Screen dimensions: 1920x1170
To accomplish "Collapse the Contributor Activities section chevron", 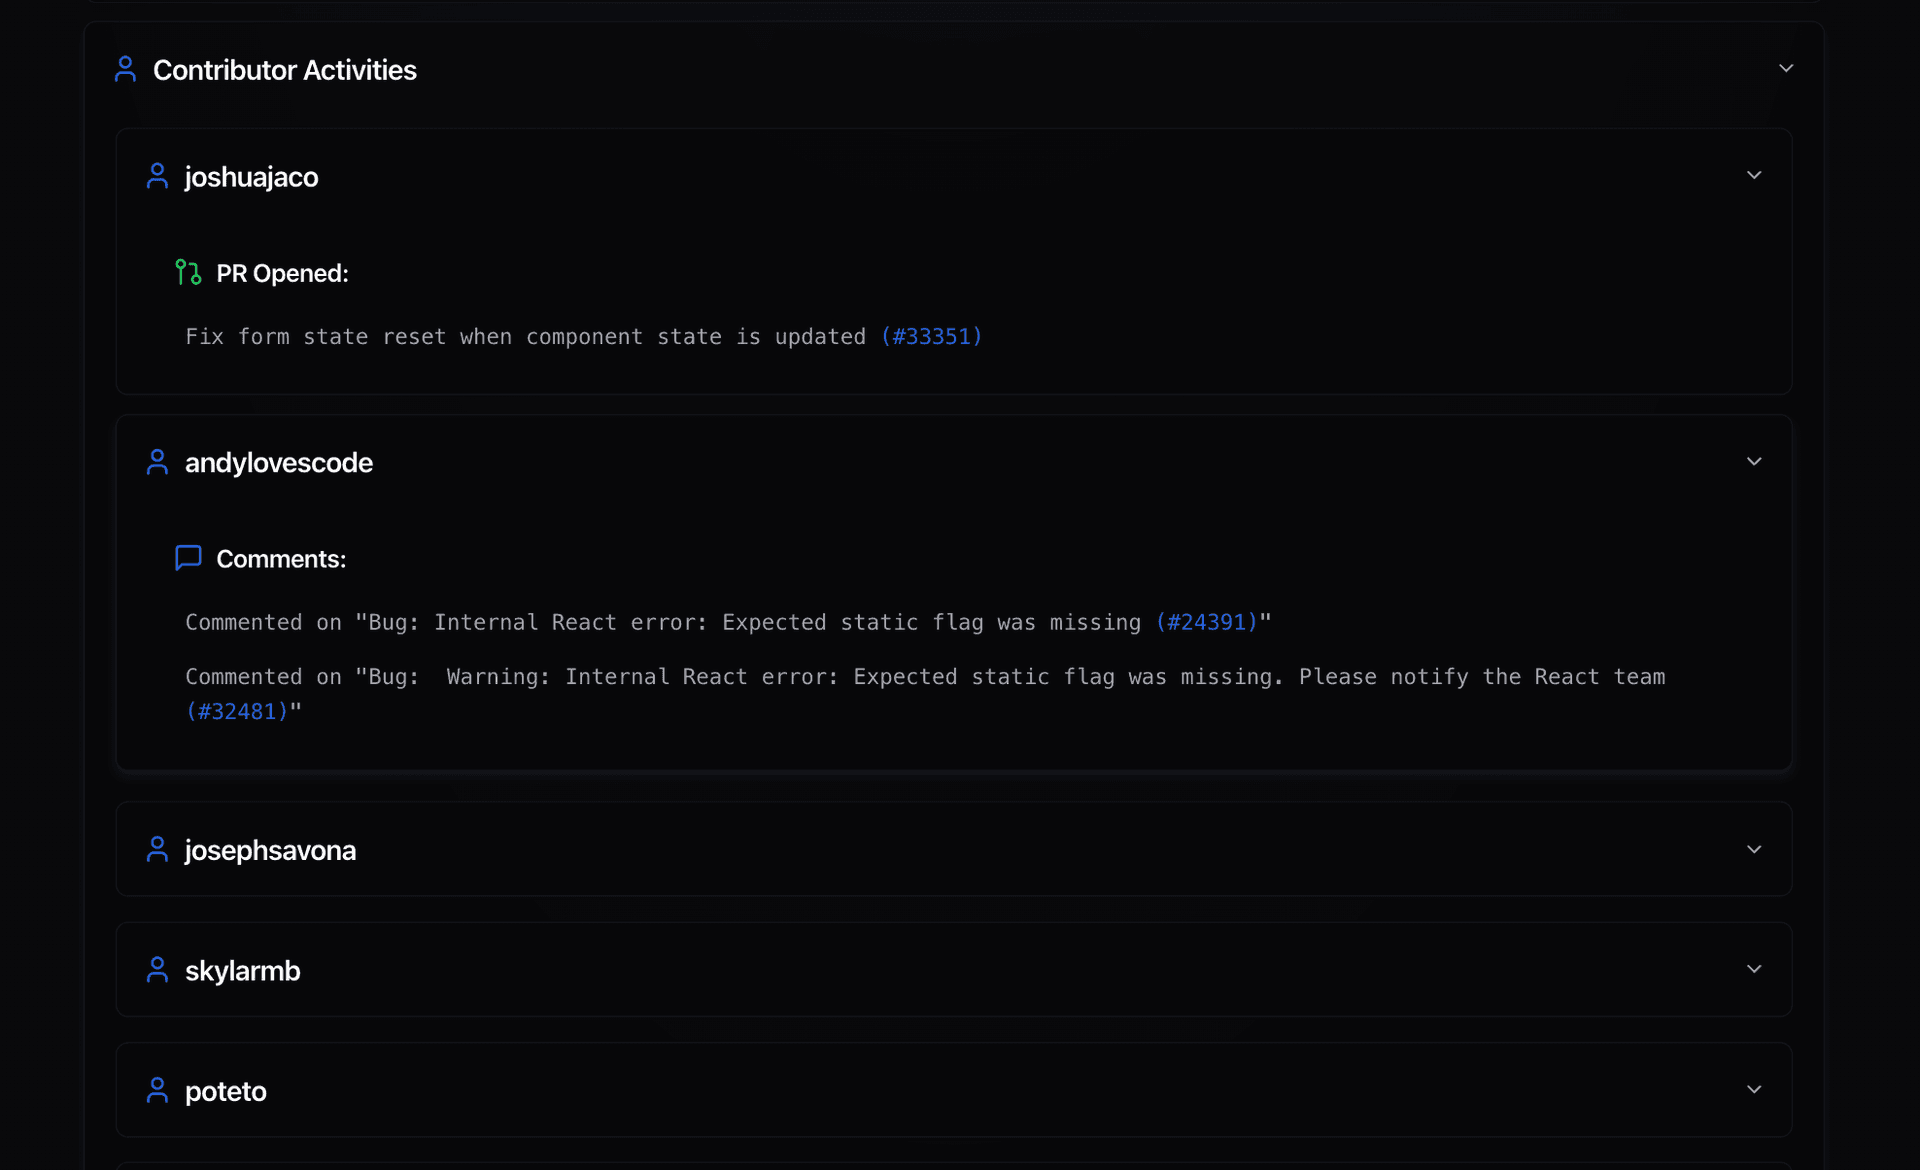I will (1786, 68).
